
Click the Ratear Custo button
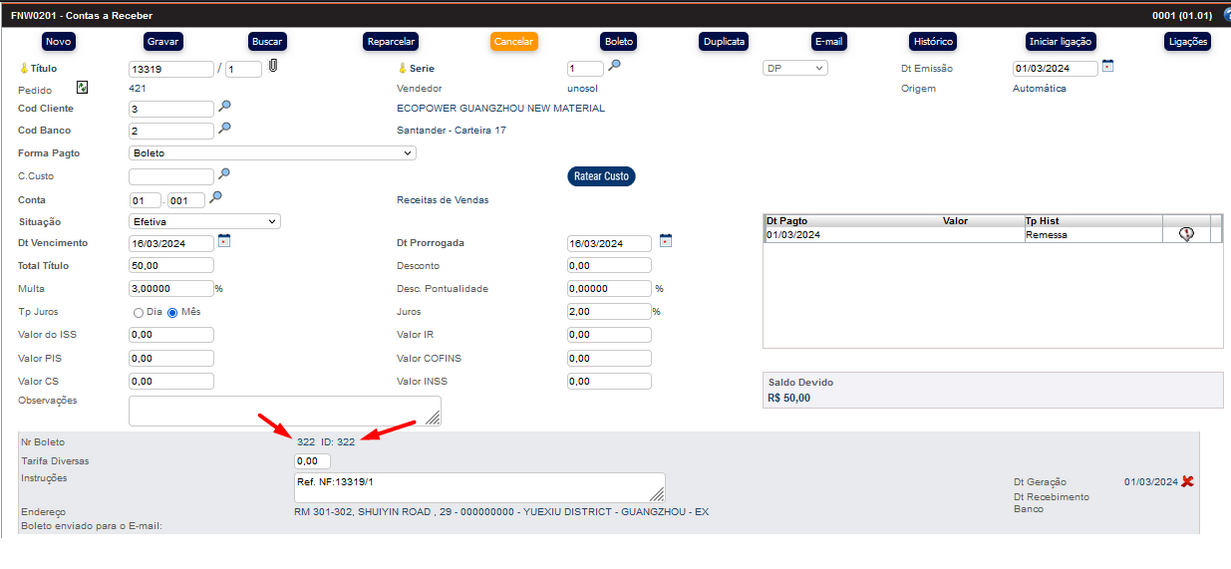[x=601, y=176]
